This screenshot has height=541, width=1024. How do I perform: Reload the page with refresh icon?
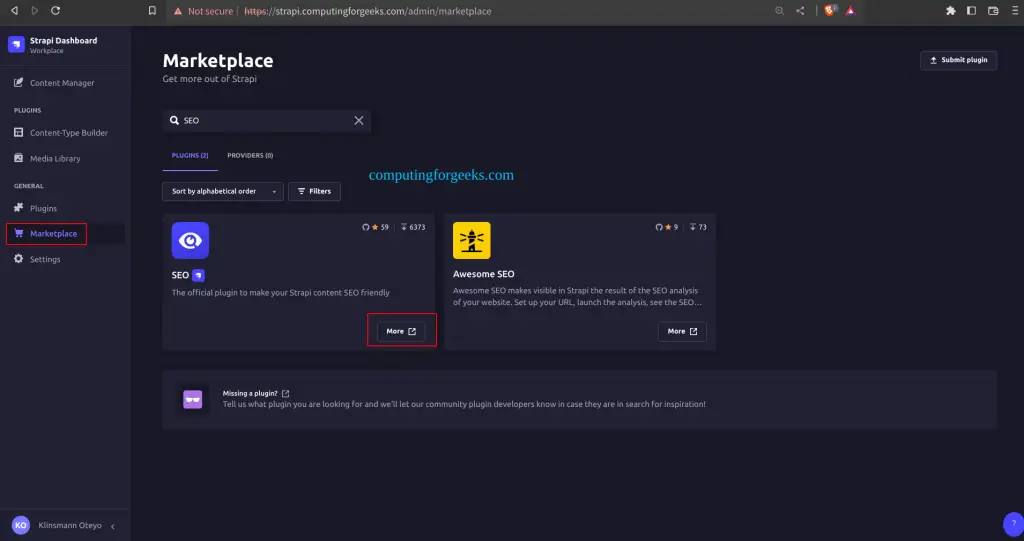click(x=56, y=11)
